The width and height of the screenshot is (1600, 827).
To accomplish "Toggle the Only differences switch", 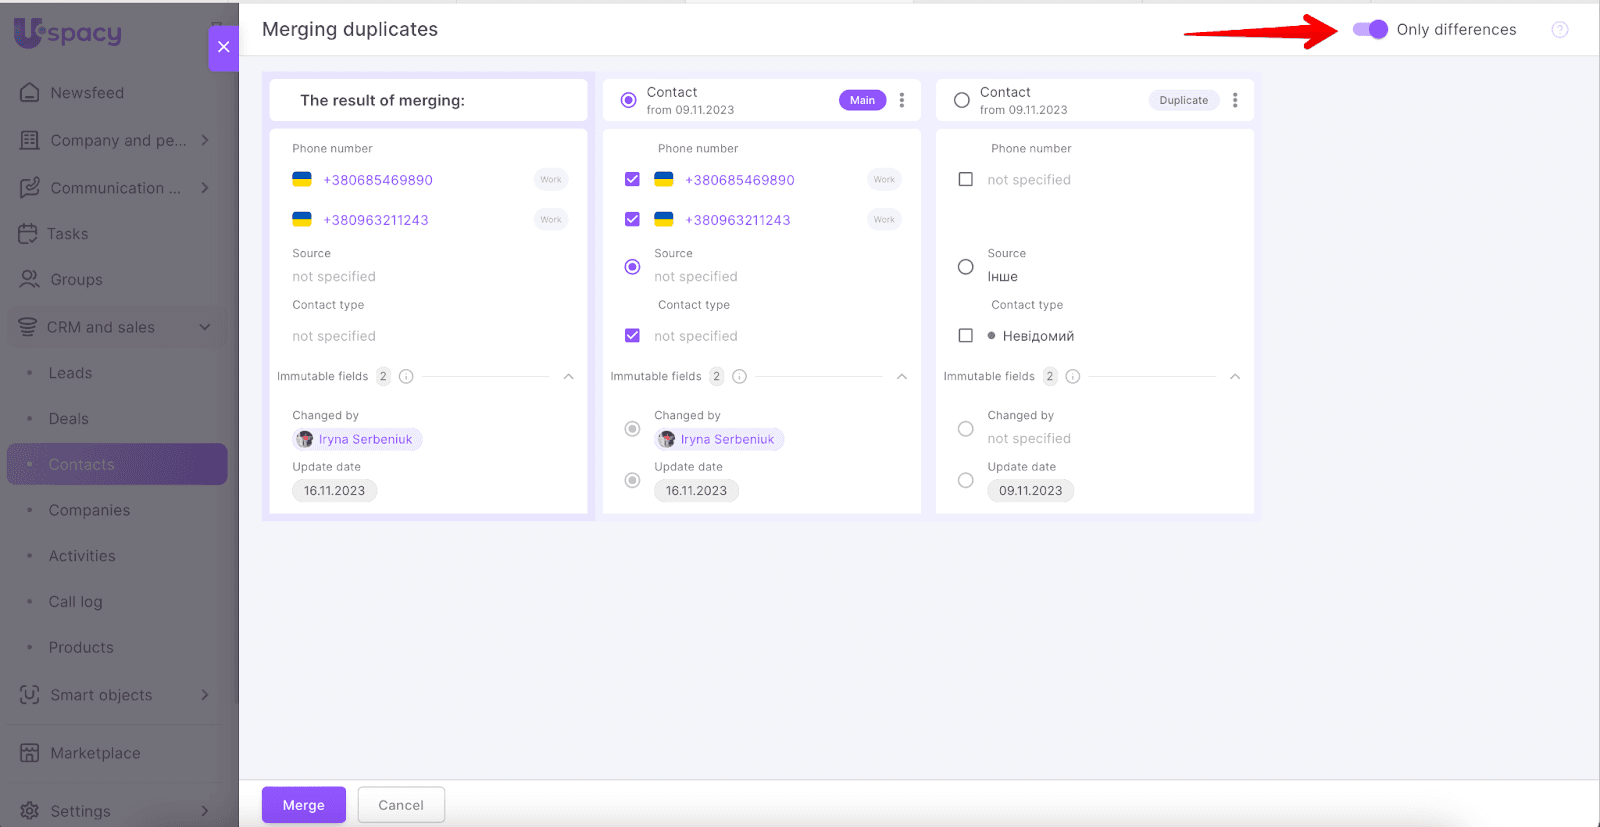I will pyautogui.click(x=1370, y=30).
